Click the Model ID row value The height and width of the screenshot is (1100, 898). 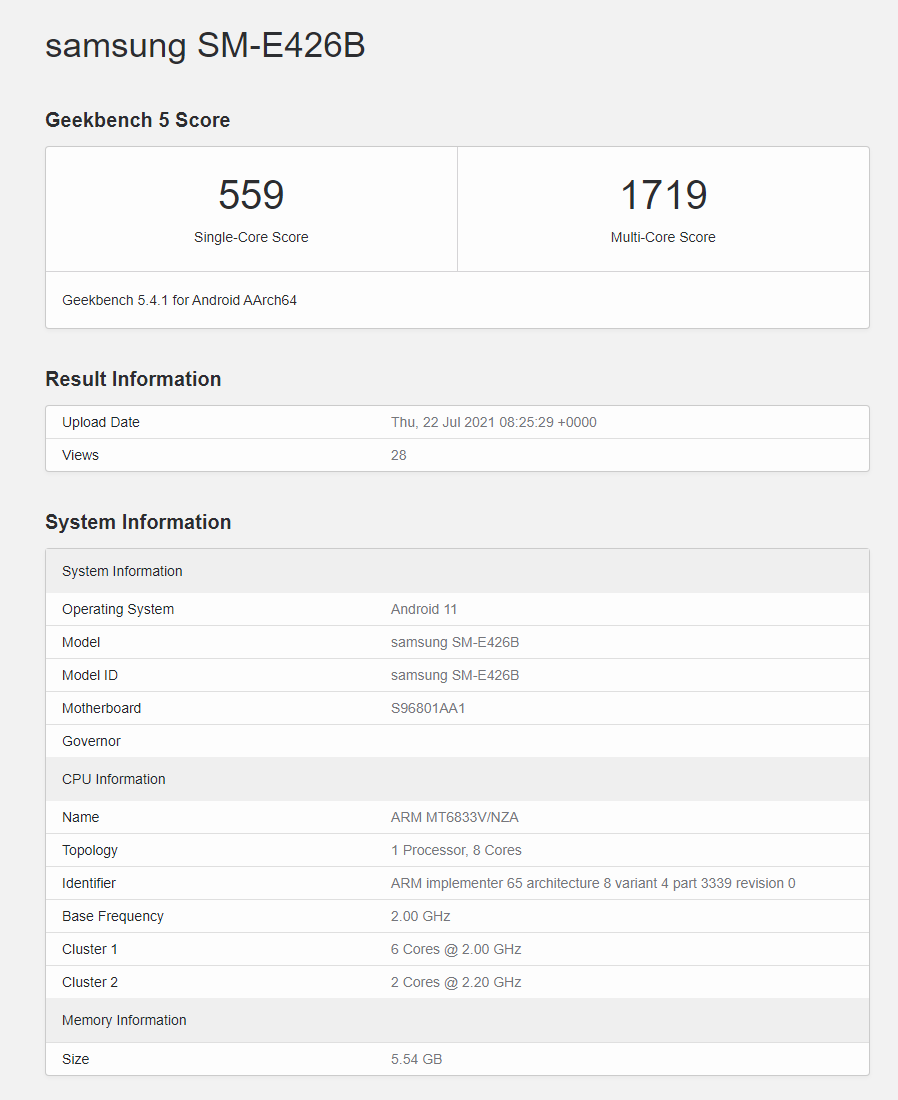pos(455,675)
